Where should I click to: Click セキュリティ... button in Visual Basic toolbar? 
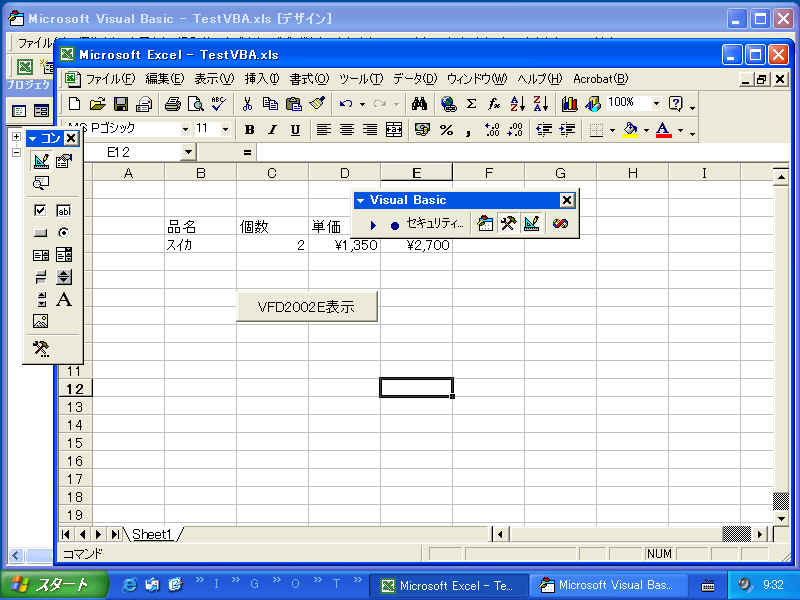pyautogui.click(x=435, y=223)
